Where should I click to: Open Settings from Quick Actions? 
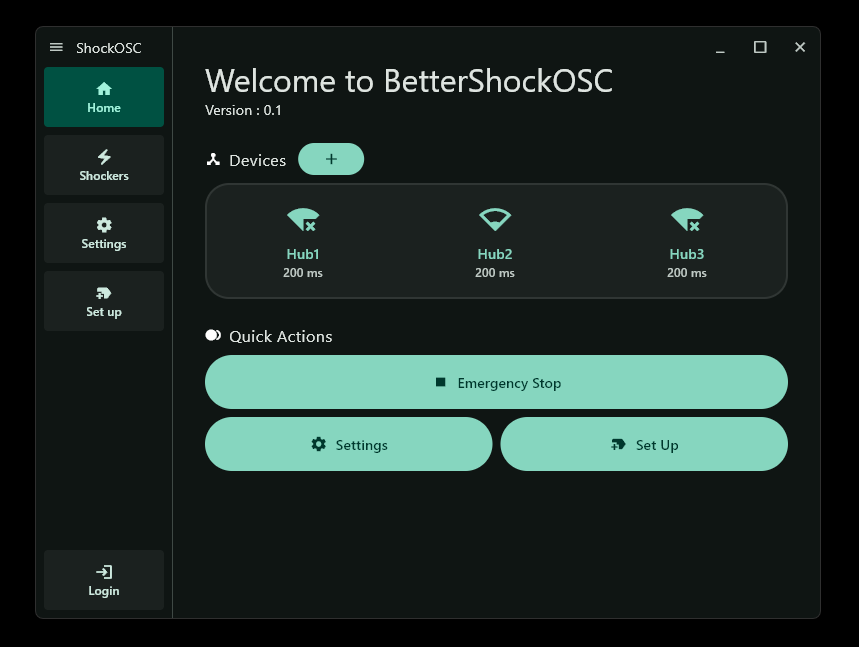point(348,444)
